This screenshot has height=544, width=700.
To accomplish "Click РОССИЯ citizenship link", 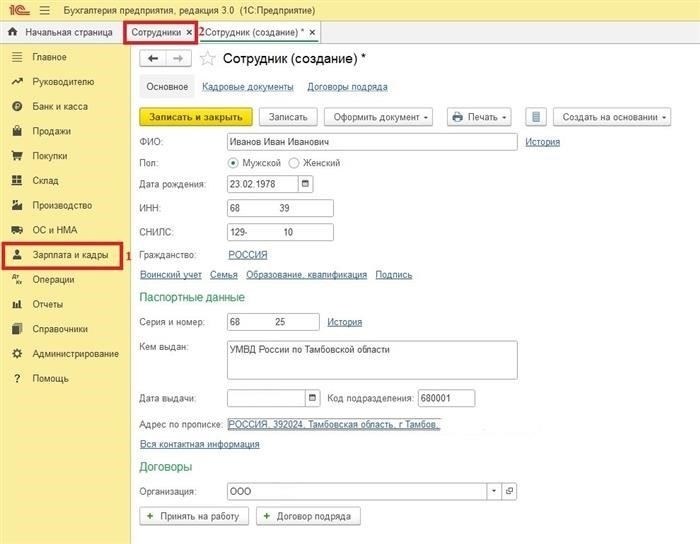I will tap(248, 255).
